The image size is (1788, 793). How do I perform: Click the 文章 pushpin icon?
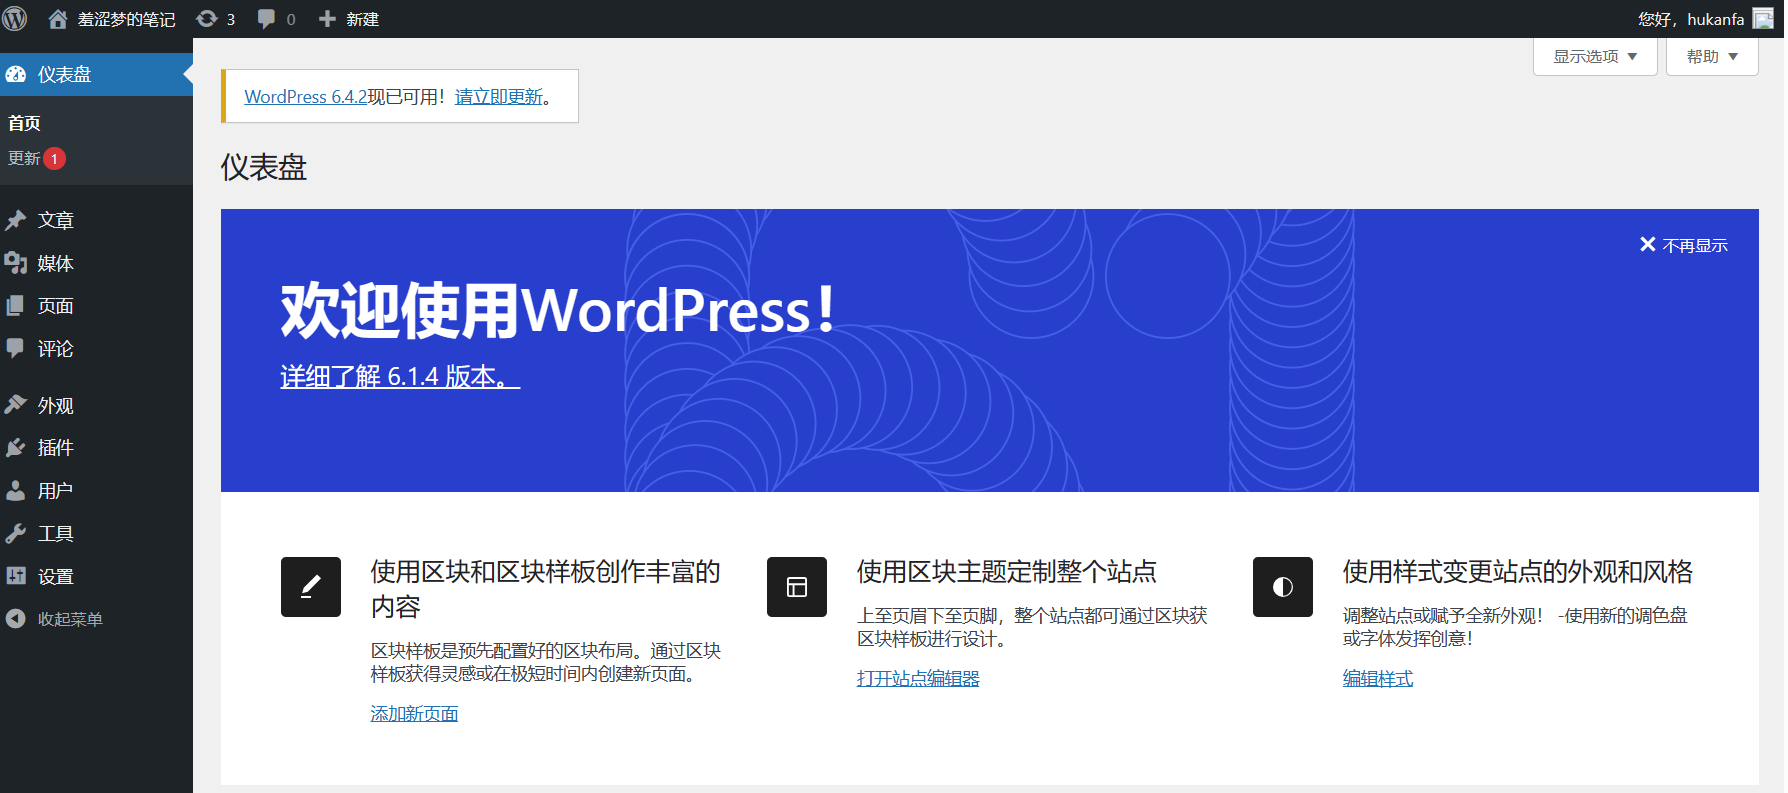16,220
